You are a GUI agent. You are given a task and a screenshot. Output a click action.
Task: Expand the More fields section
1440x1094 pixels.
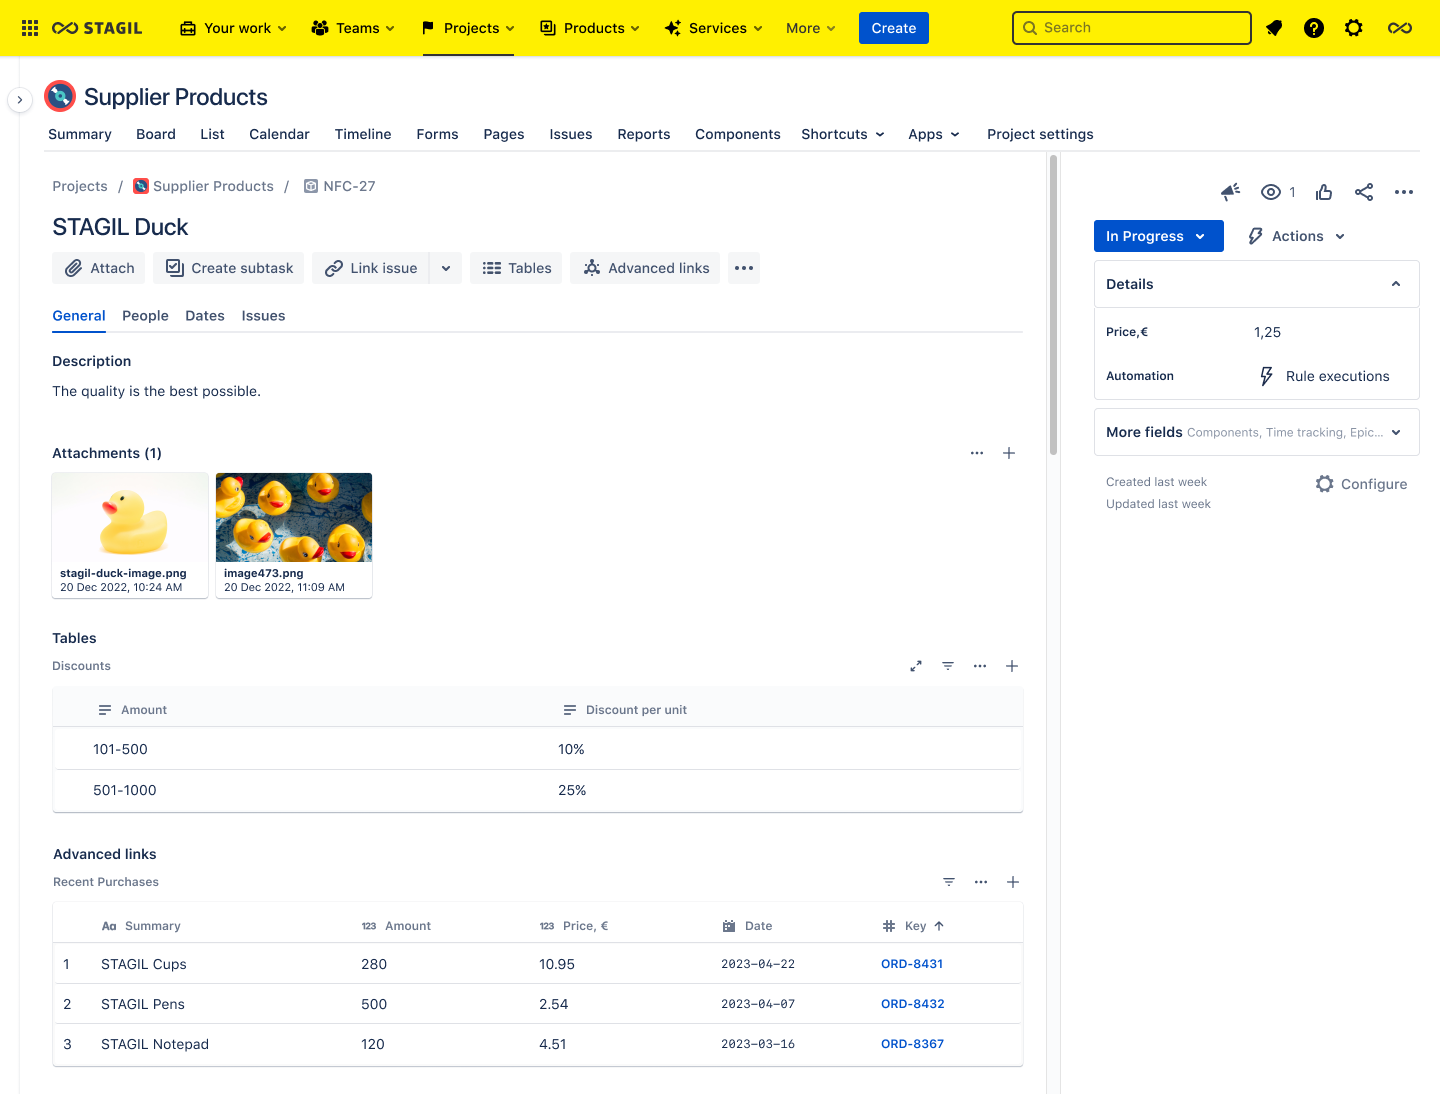tap(1257, 432)
